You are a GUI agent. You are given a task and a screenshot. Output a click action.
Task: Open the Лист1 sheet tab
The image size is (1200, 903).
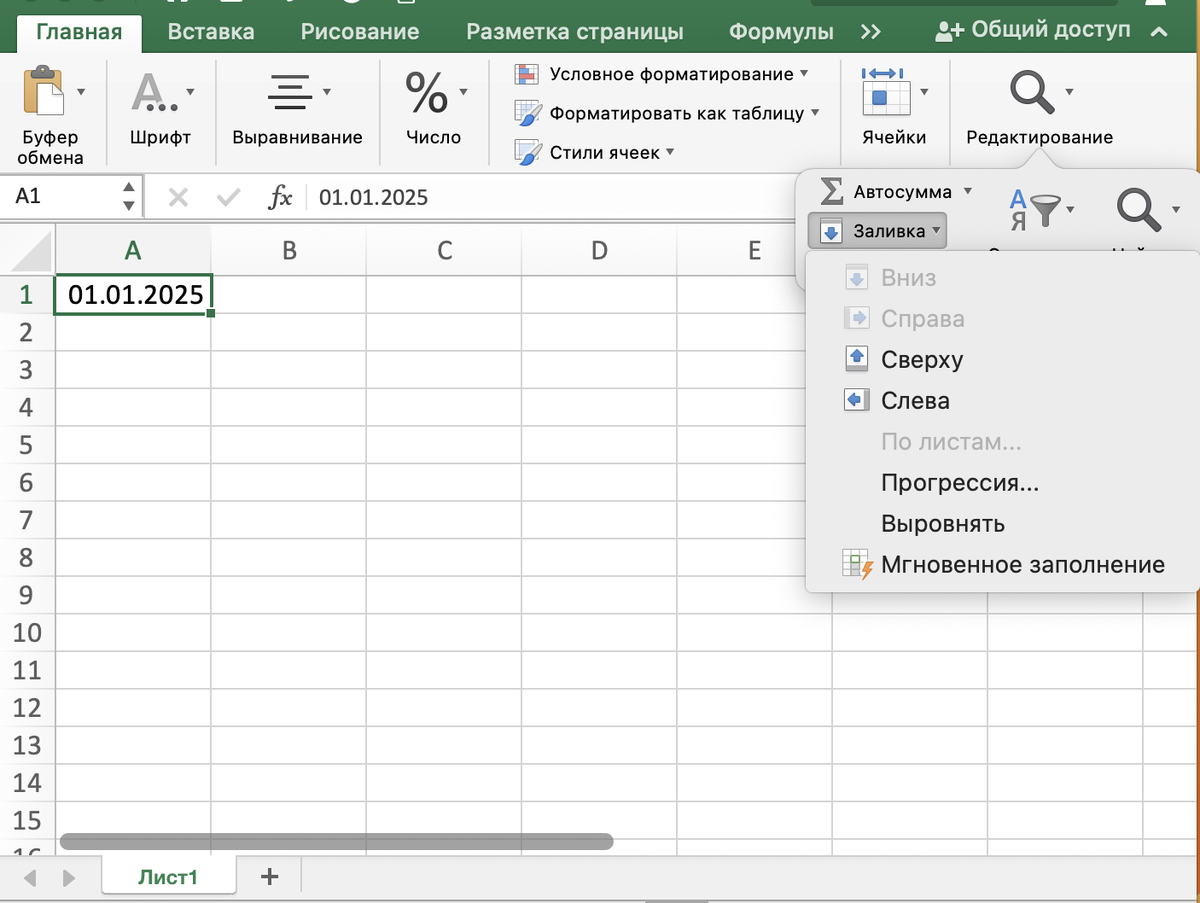(169, 877)
